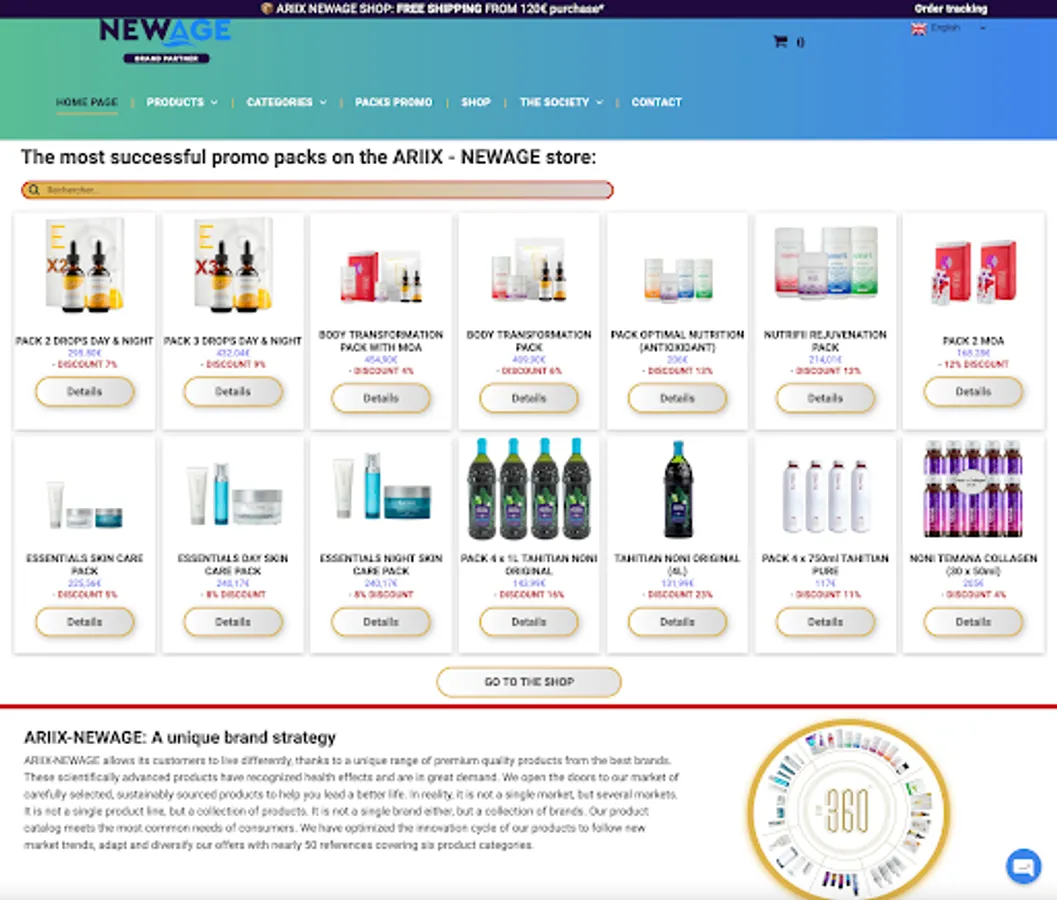Screen dimensions: 1057x900
Task: Open Body Transformation Pack with MOA image
Action: tap(381, 275)
